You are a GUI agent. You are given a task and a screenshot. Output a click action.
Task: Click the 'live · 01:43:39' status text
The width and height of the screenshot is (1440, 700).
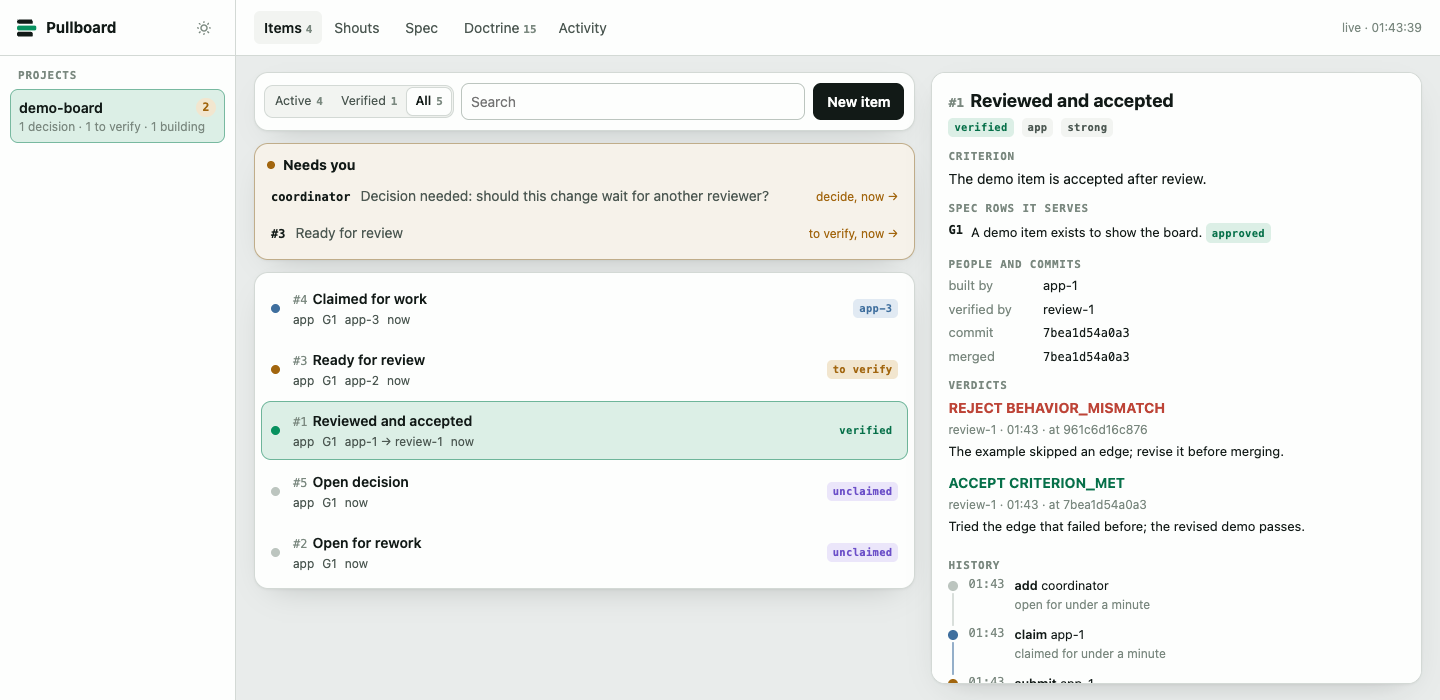tap(1382, 28)
